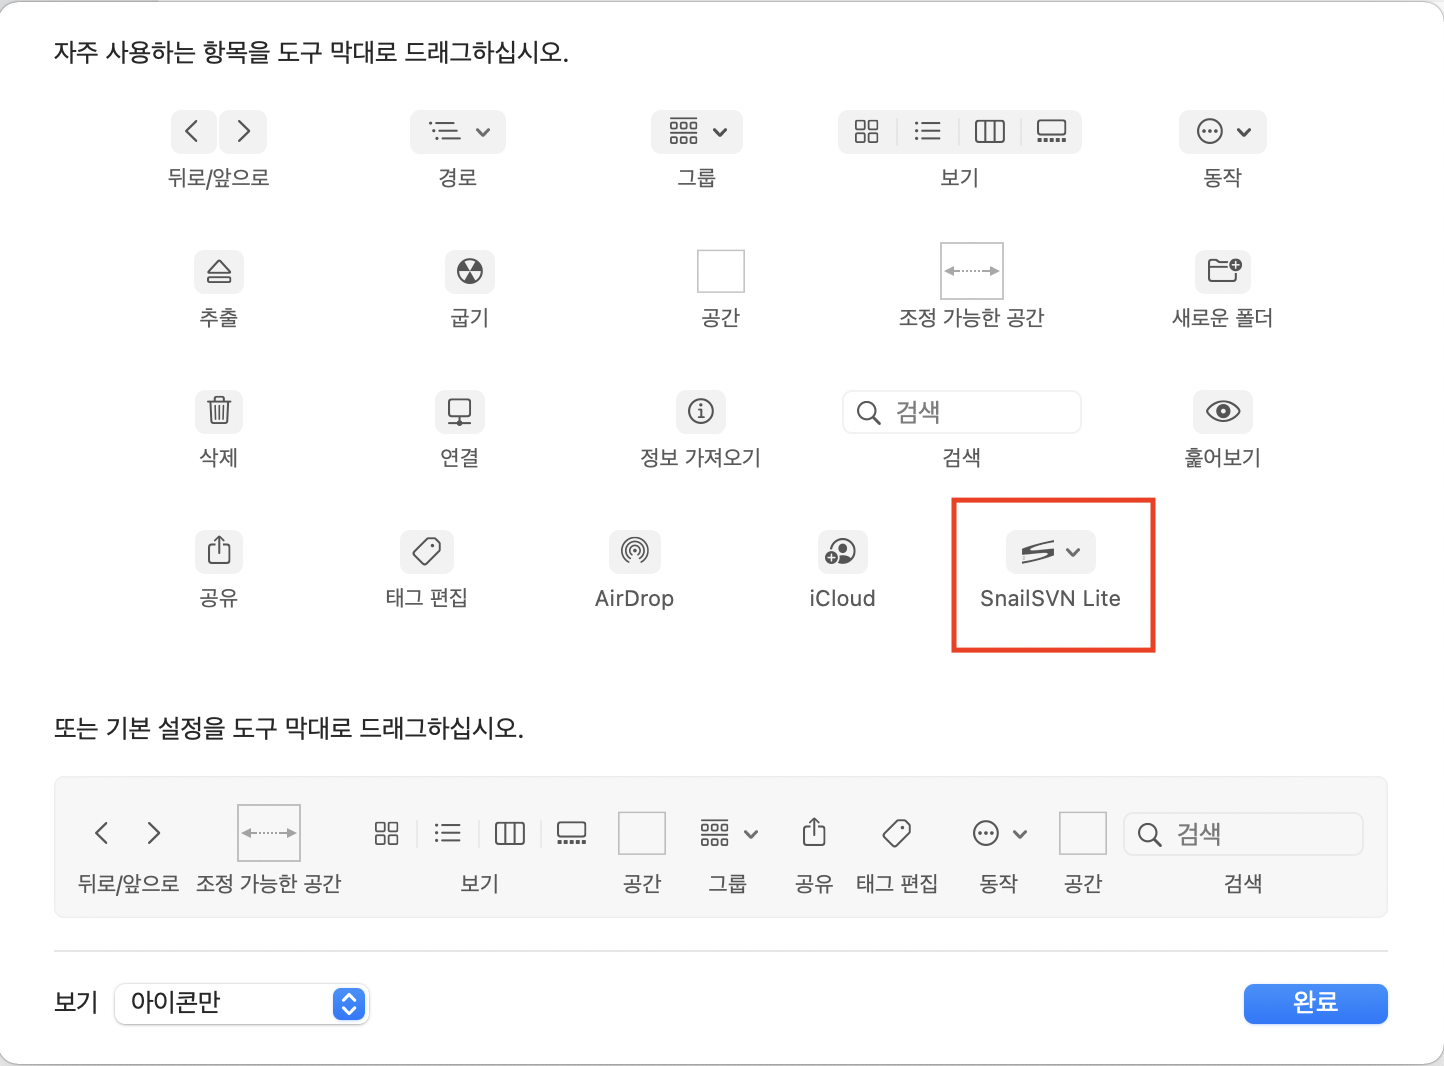1444x1066 pixels.
Task: Open the SnailSVN Lite chevron dropdown
Action: 1073,552
